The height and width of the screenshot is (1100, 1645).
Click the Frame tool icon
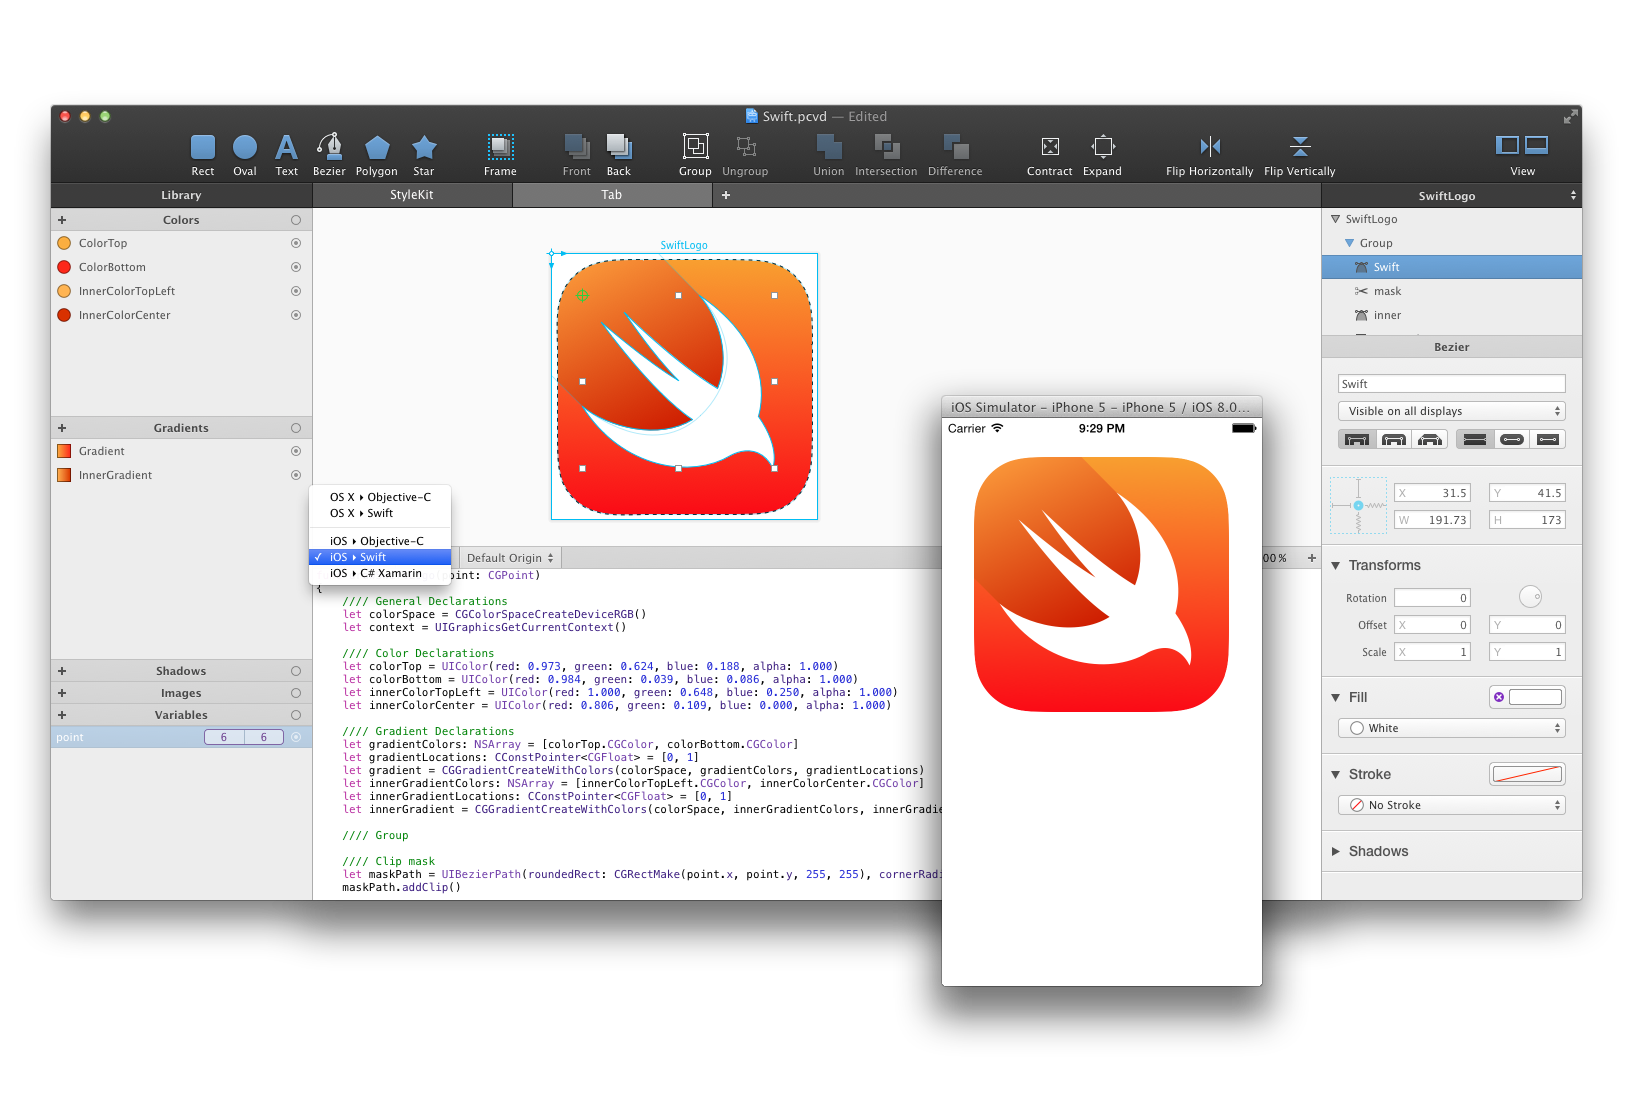(500, 148)
